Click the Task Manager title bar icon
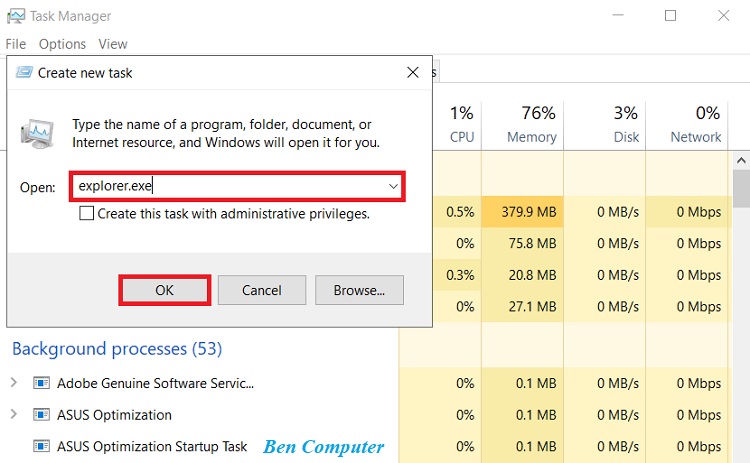Image resolution: width=750 pixels, height=463 pixels. (15, 15)
